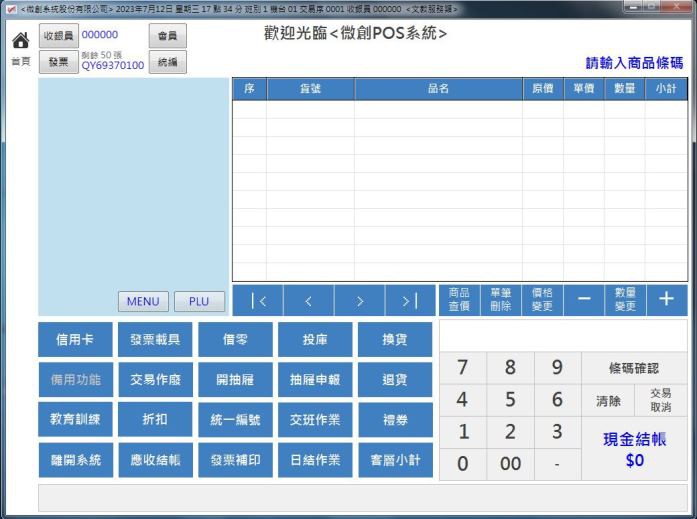Click 現金結帳 cash checkout $0
697x519 pixels.
click(x=634, y=449)
